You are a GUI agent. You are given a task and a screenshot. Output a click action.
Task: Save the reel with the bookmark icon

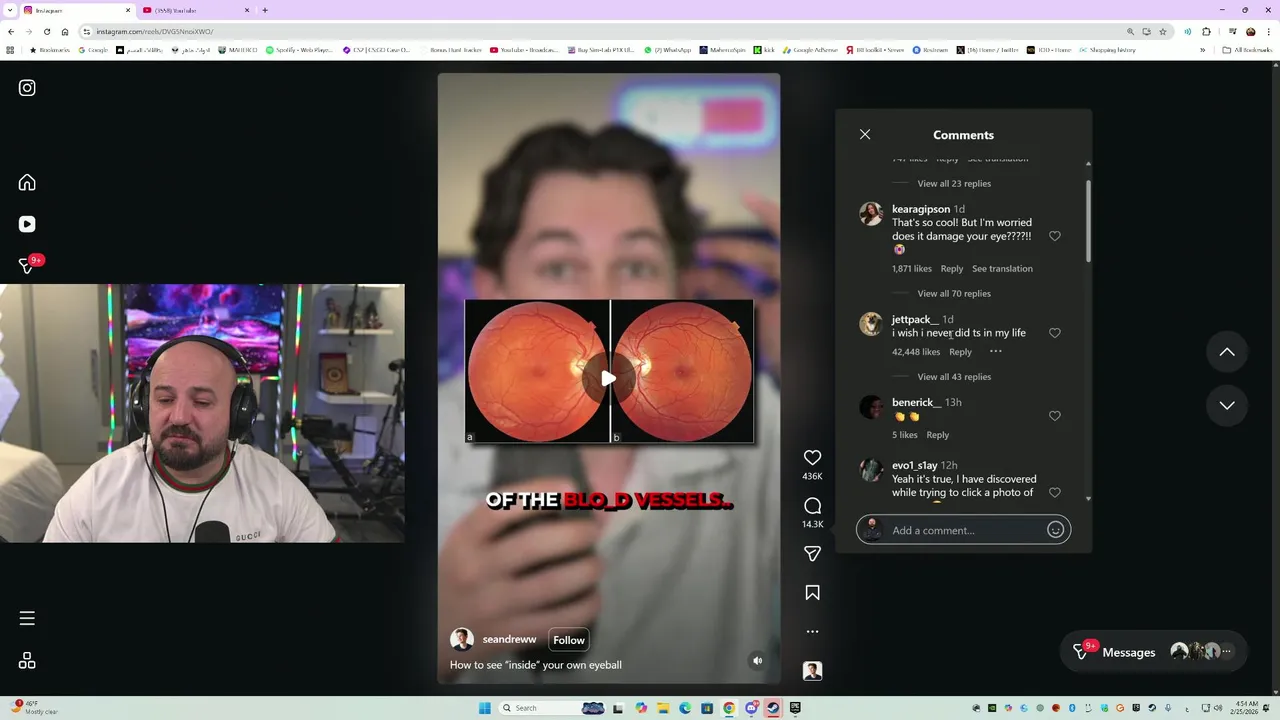[812, 593]
